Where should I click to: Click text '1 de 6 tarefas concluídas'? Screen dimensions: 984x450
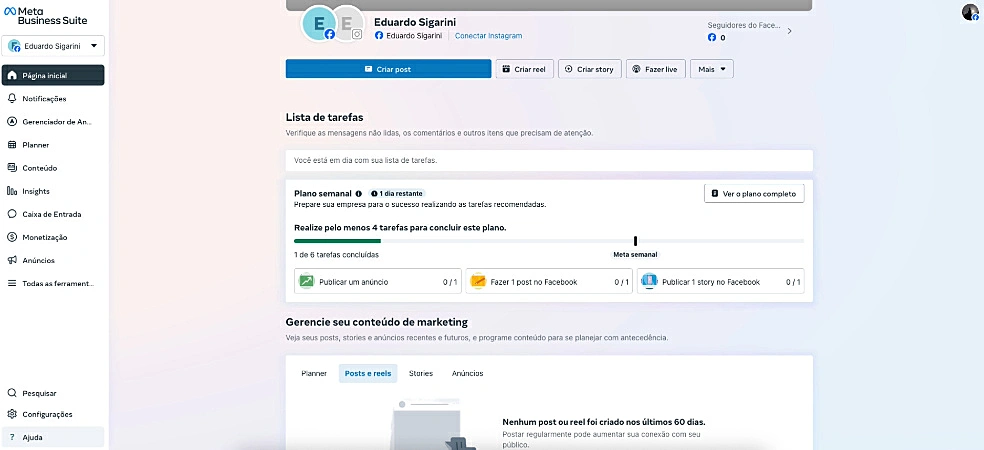point(336,255)
